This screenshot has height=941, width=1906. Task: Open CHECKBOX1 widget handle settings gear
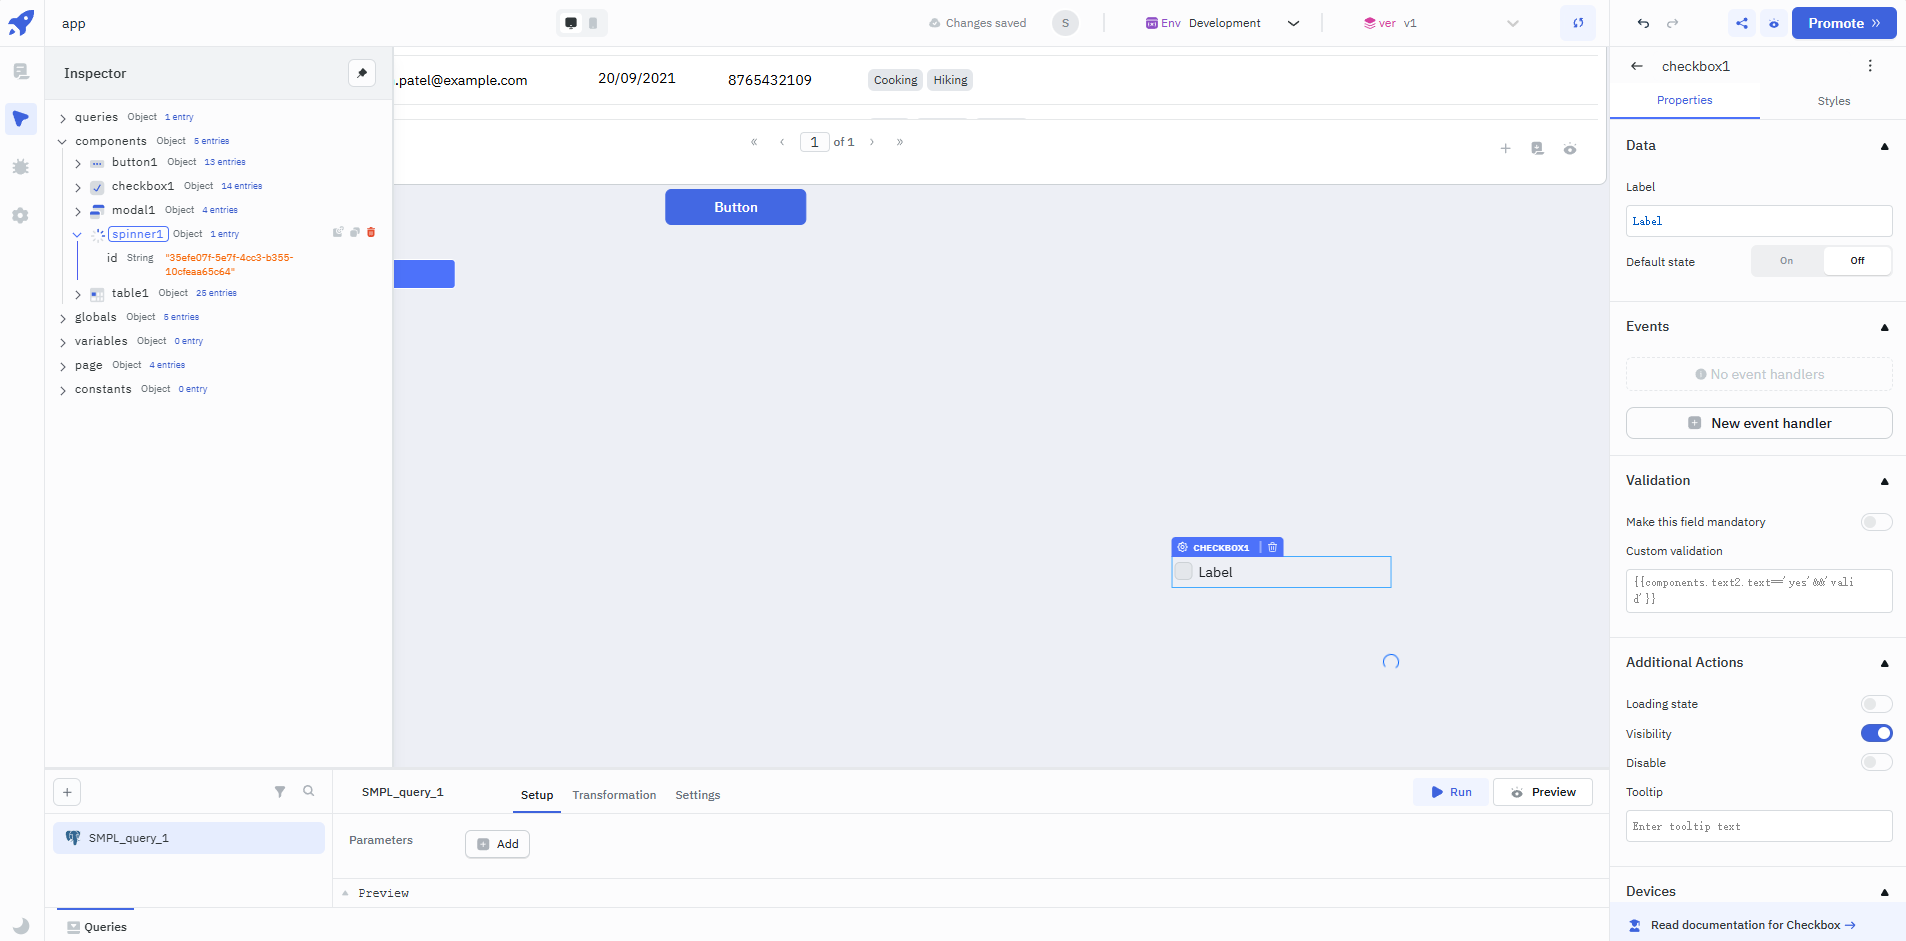[x=1183, y=547]
